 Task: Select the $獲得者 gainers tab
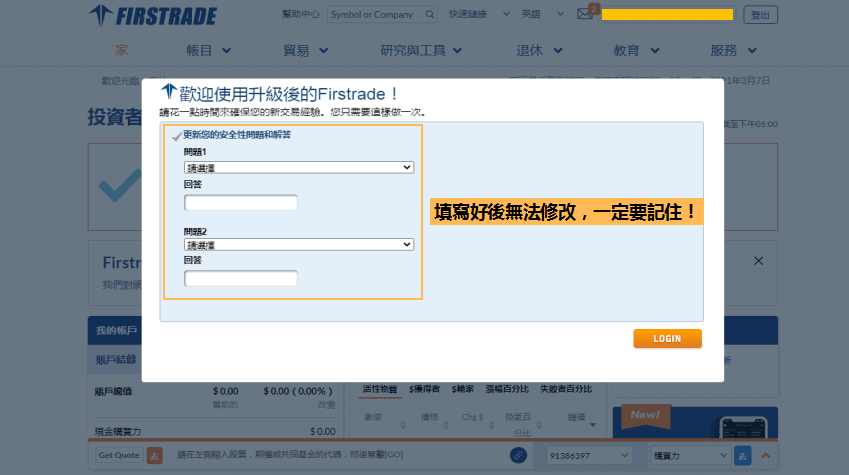point(424,389)
